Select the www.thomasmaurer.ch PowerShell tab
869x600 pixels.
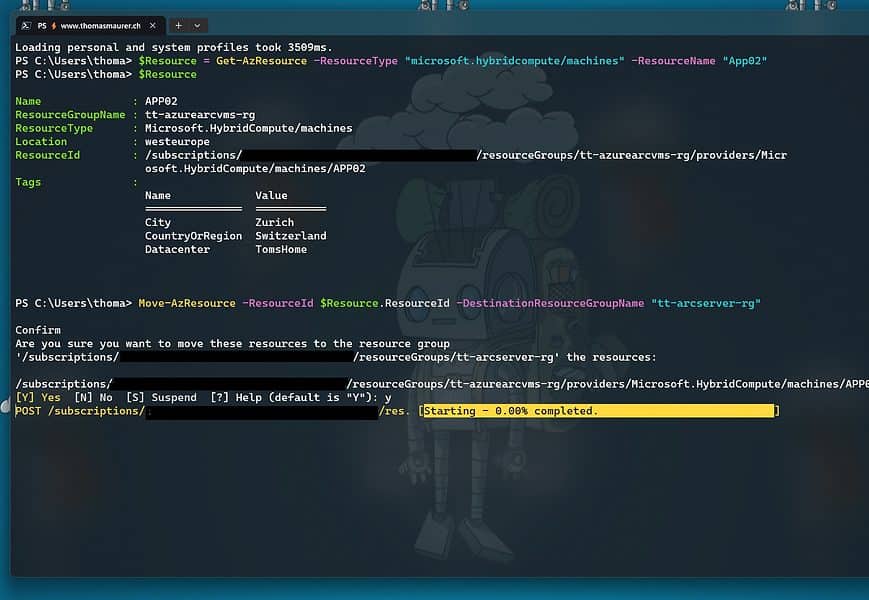click(x=90, y=25)
